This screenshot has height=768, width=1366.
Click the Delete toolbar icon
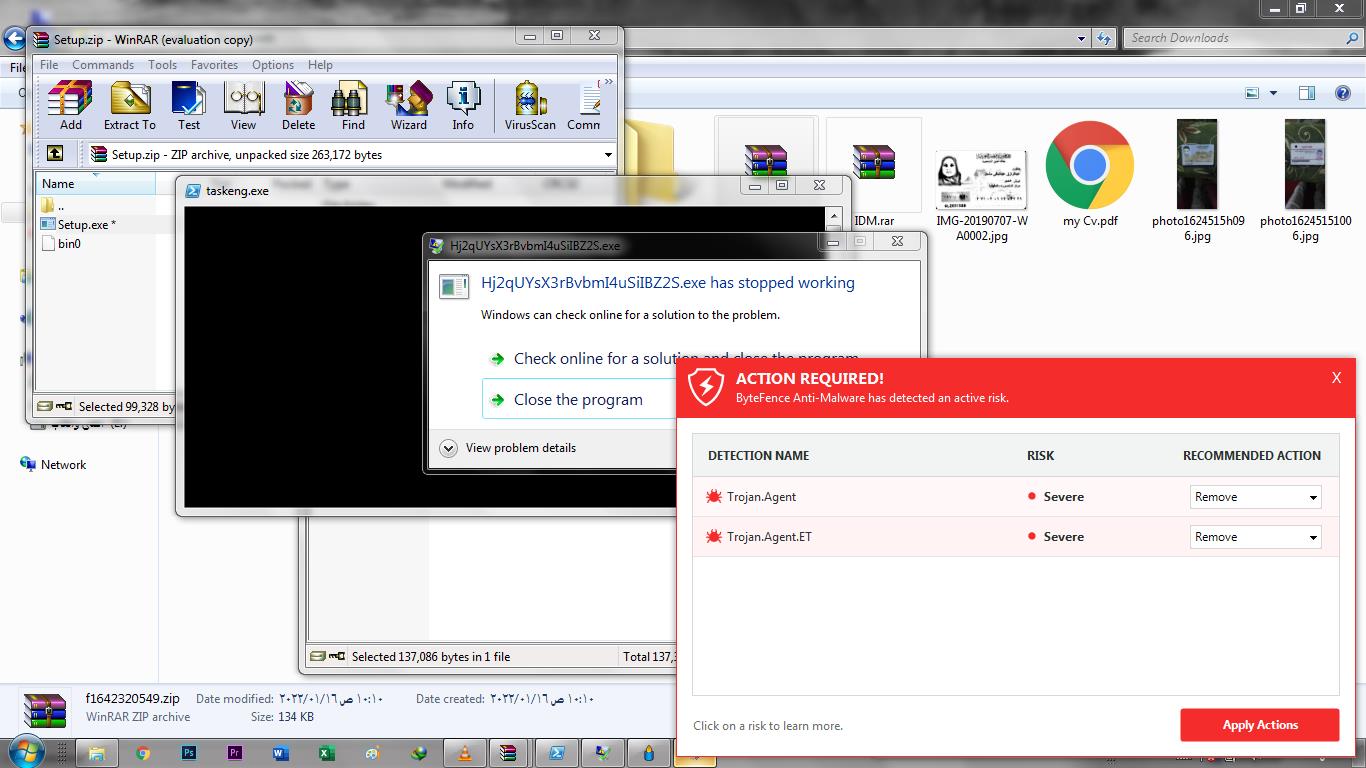point(298,106)
